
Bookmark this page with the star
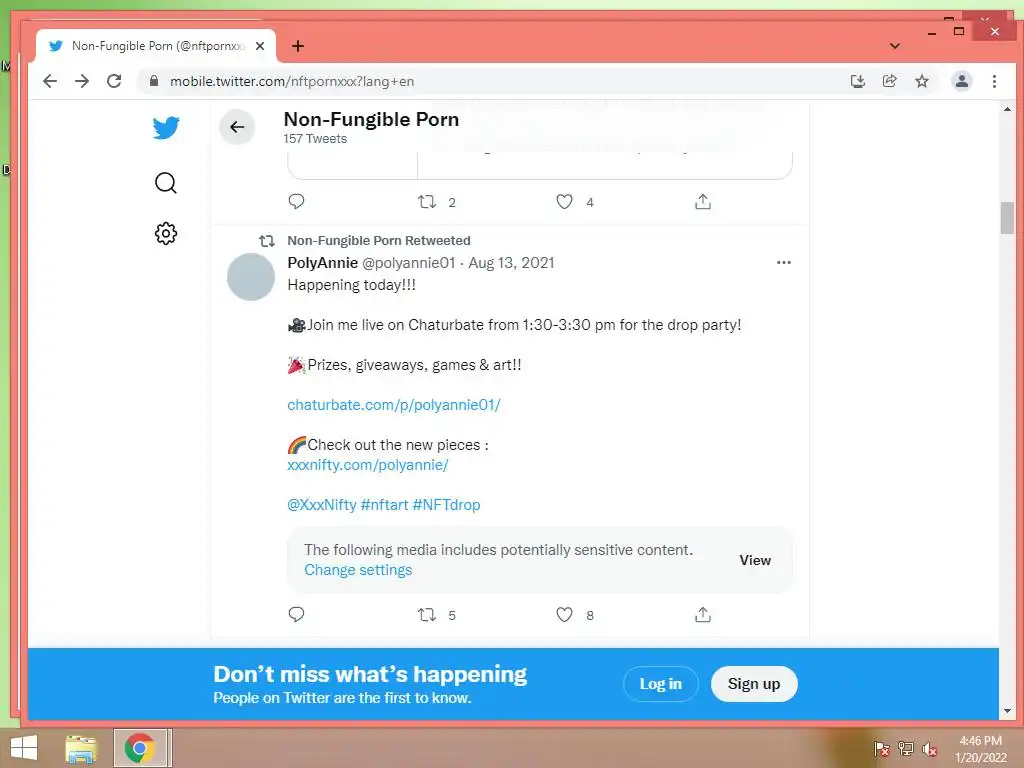click(x=921, y=81)
